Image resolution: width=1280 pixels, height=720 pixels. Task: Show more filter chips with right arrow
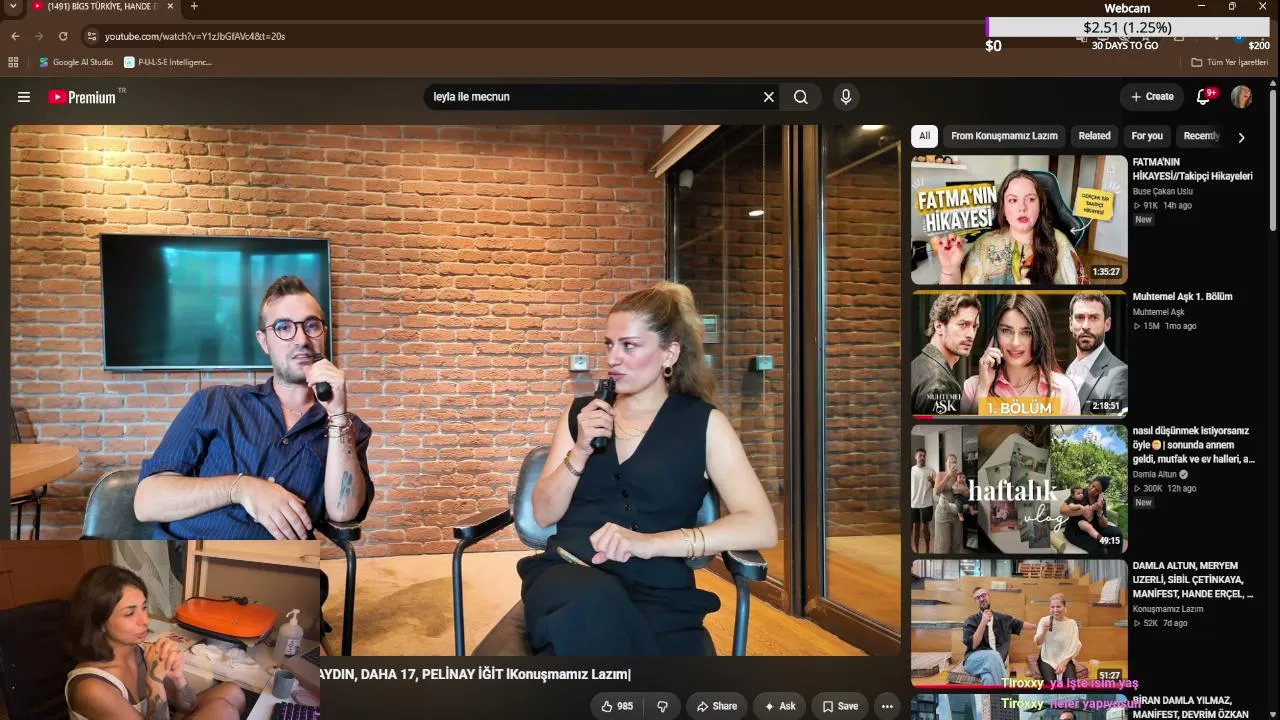[x=1241, y=137]
